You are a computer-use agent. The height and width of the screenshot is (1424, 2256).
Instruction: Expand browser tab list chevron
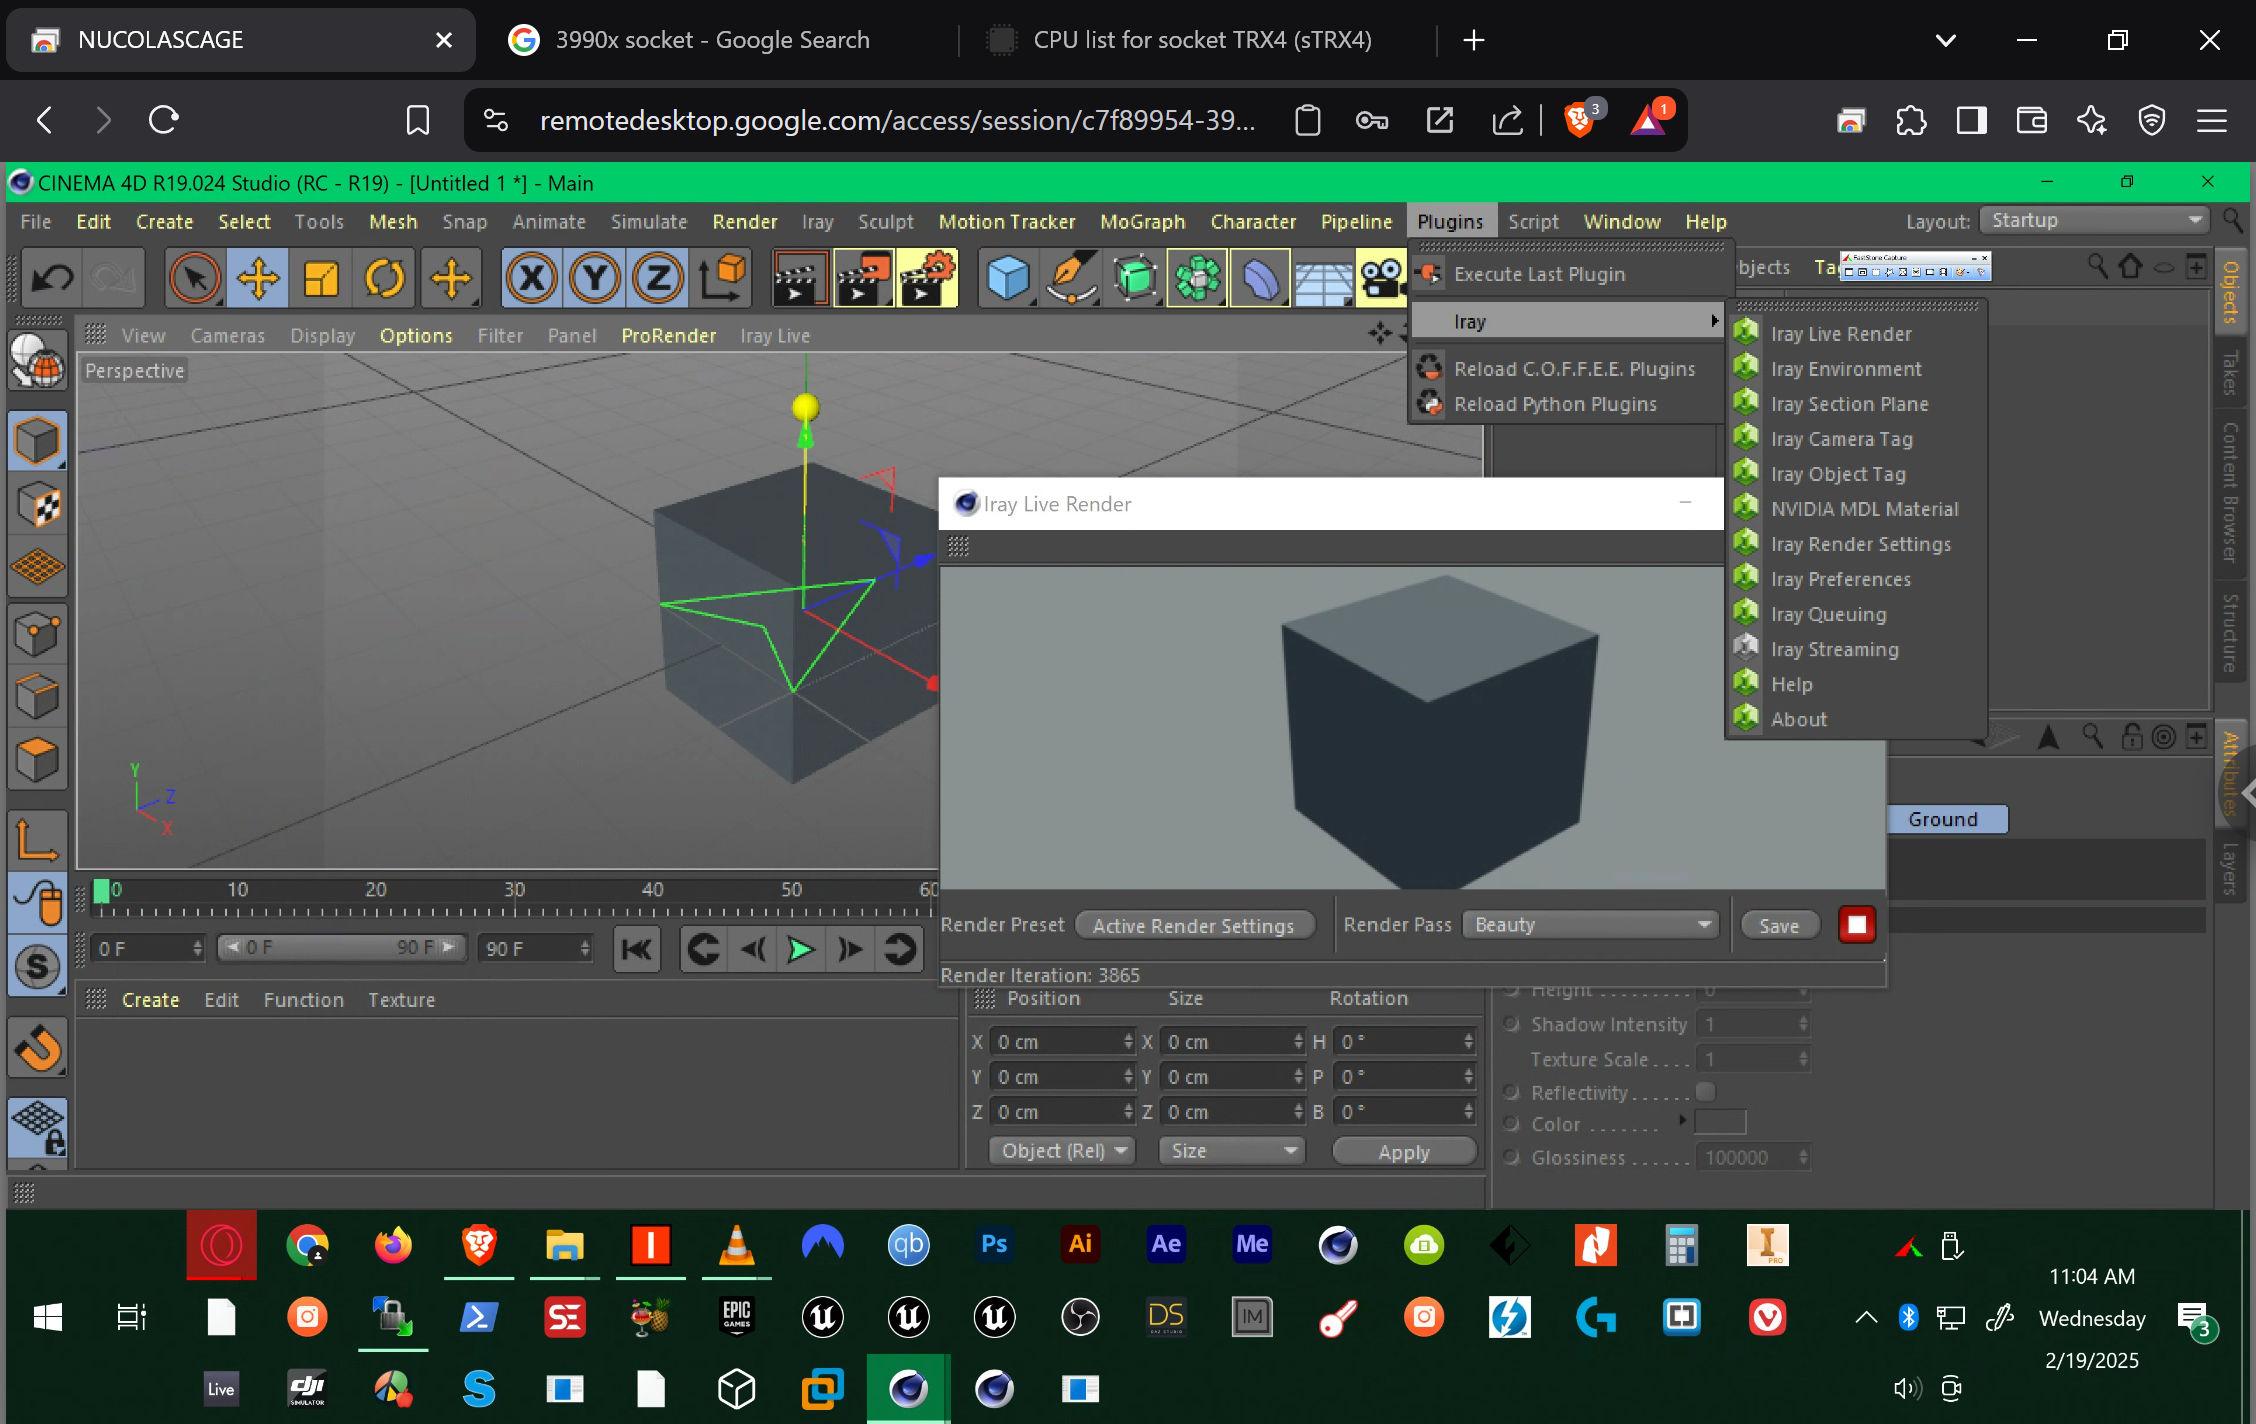click(1945, 40)
